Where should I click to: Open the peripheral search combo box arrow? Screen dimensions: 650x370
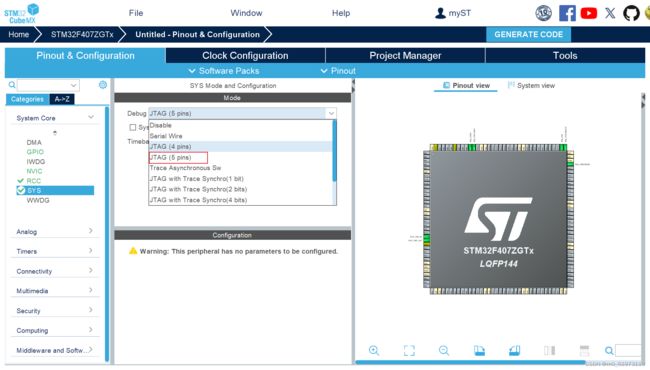coord(73,85)
